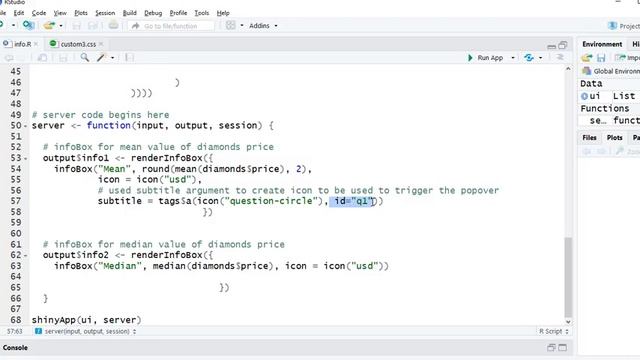Open the Session menu

105,13
